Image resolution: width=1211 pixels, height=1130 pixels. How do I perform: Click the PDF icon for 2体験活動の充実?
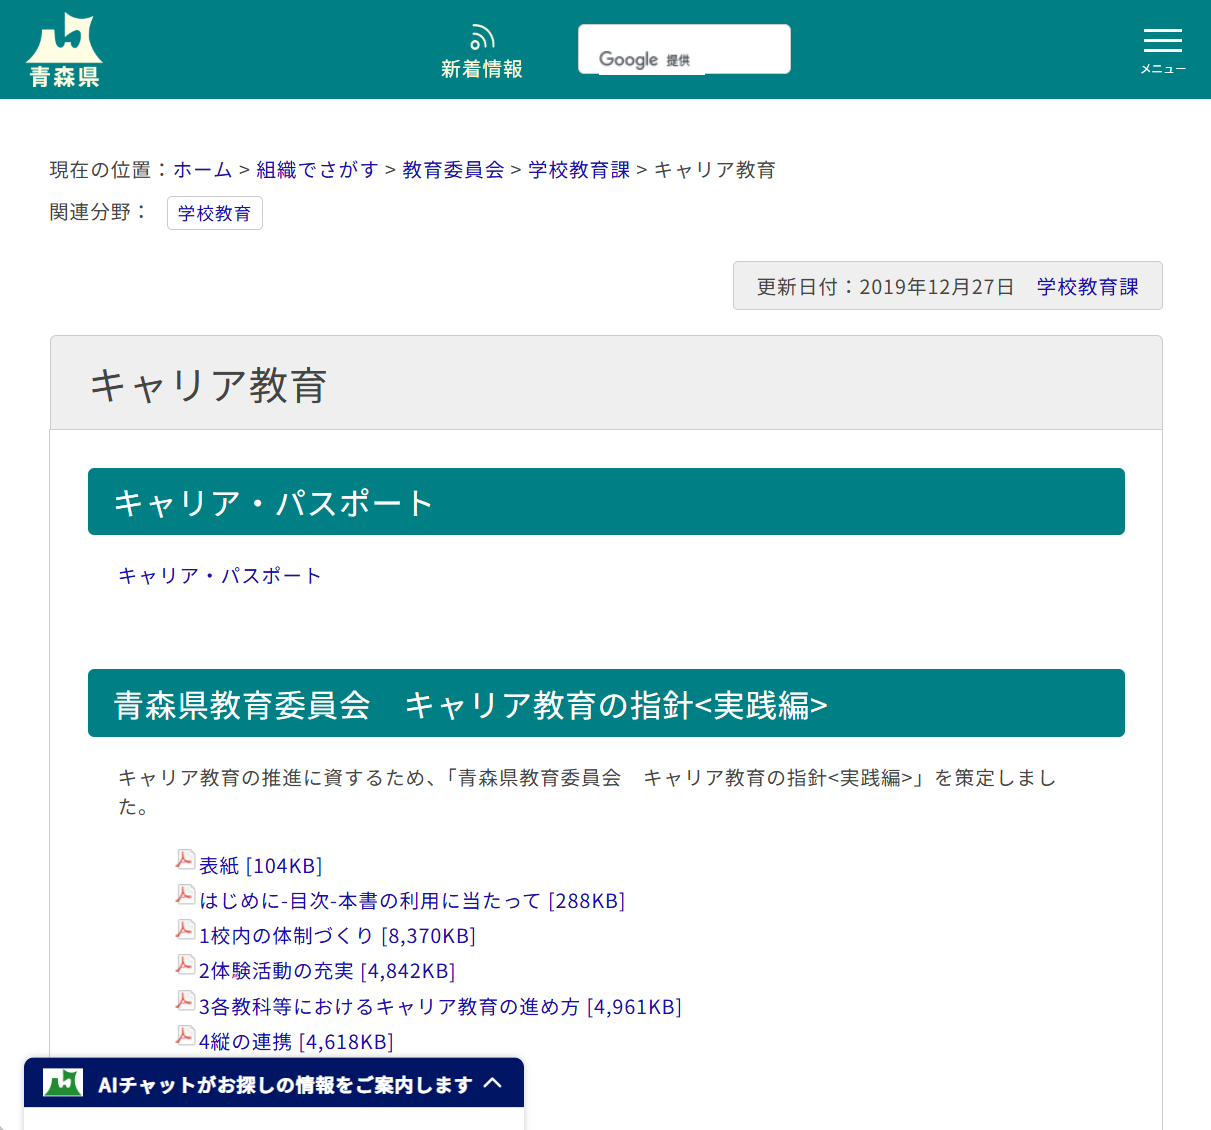(185, 966)
